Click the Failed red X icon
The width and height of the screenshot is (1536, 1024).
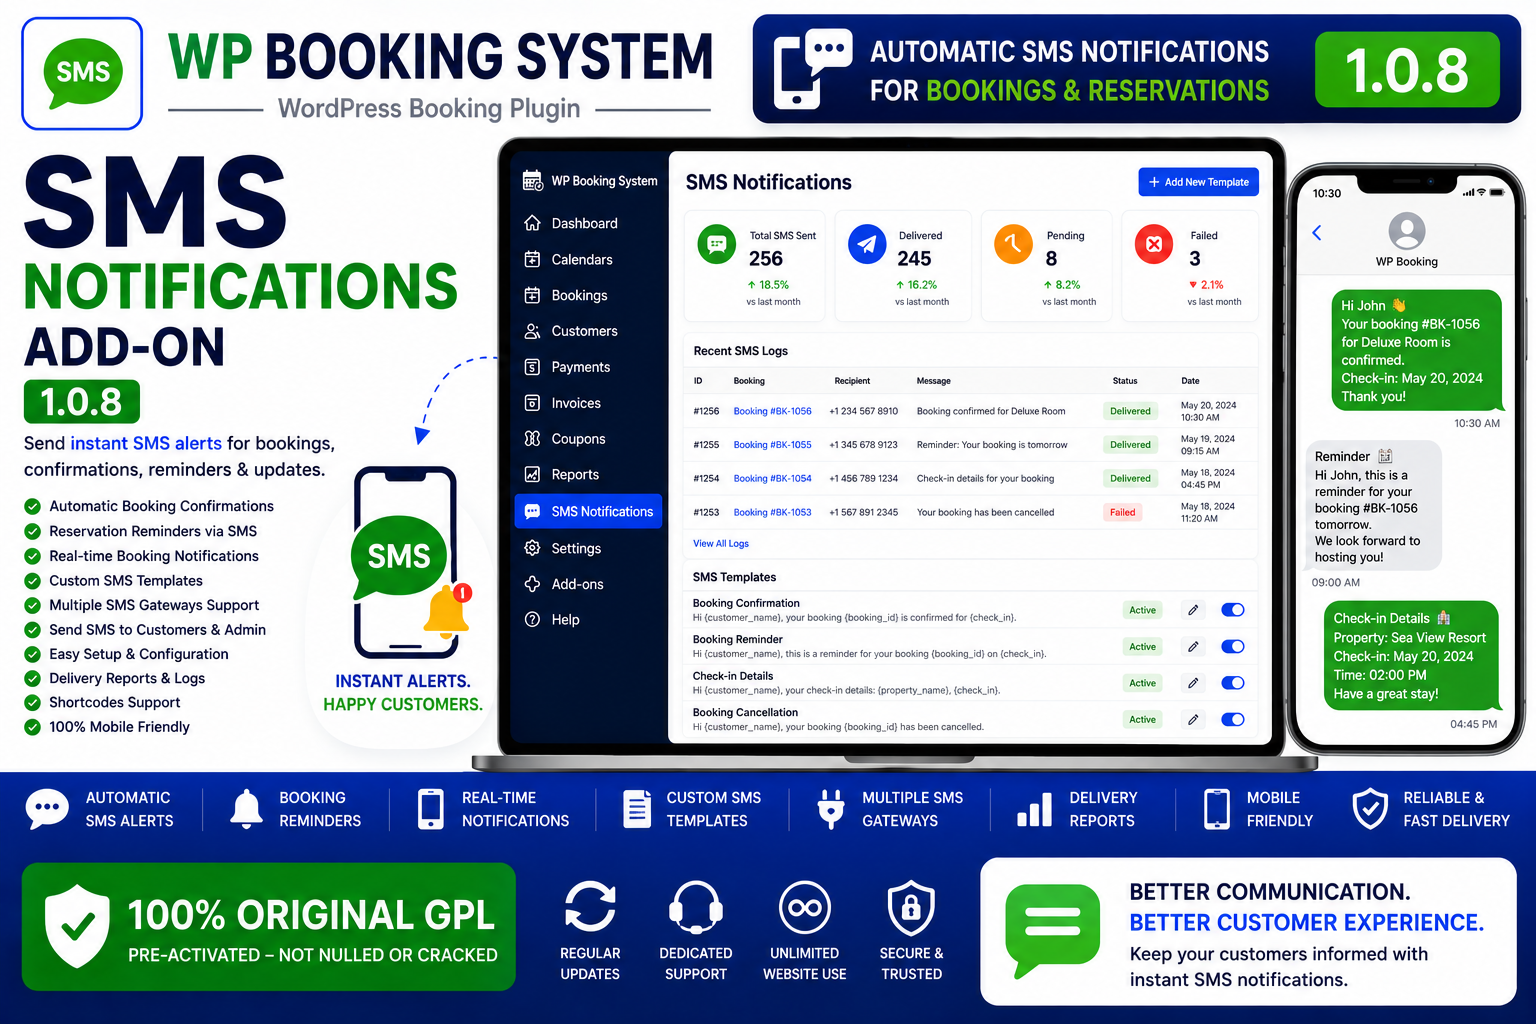click(1154, 244)
